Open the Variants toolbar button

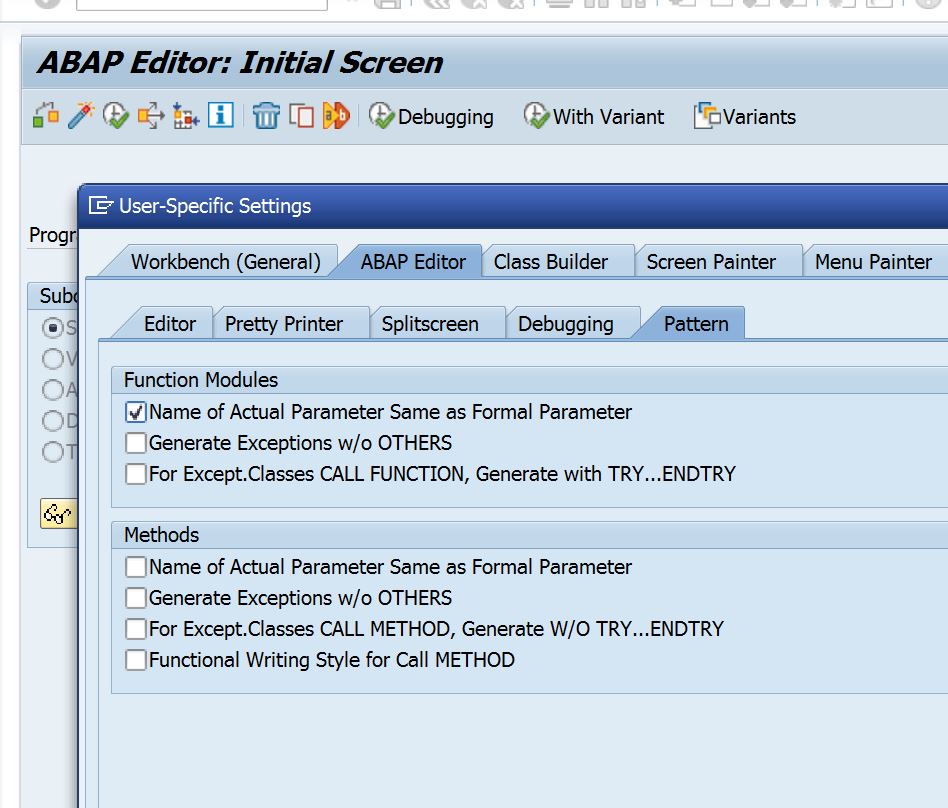coord(745,116)
